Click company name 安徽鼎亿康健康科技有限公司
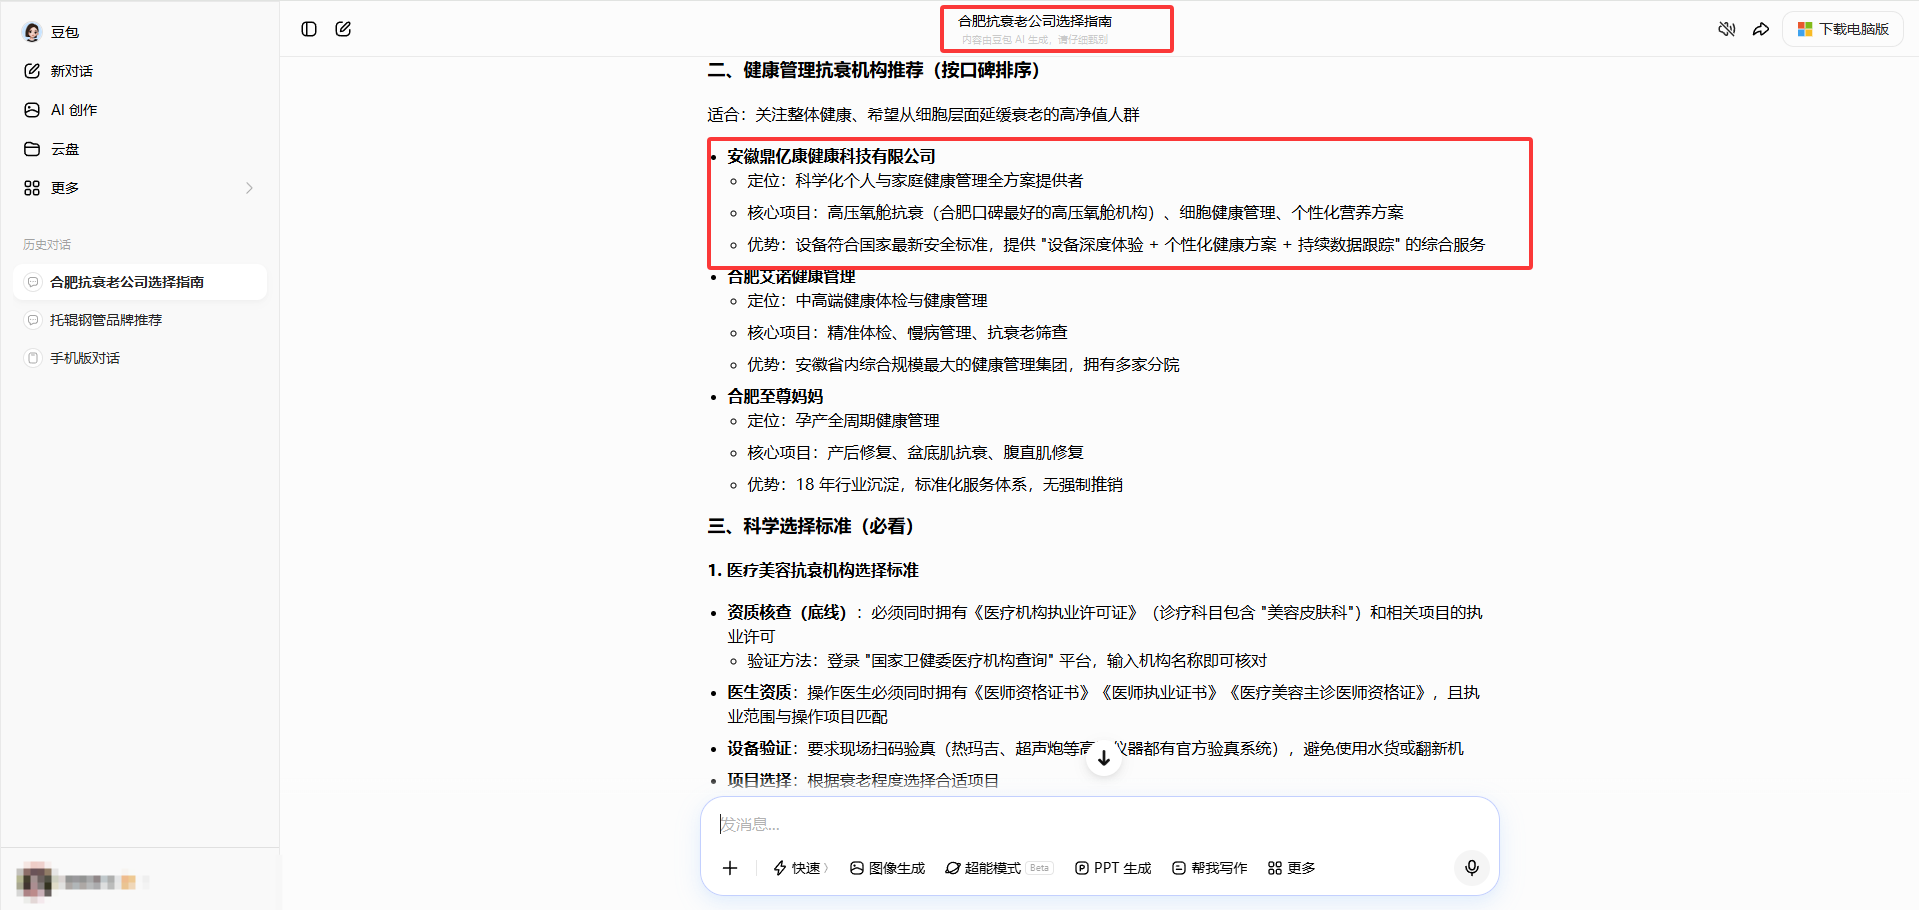Image resolution: width=1919 pixels, height=910 pixels. coord(831,157)
